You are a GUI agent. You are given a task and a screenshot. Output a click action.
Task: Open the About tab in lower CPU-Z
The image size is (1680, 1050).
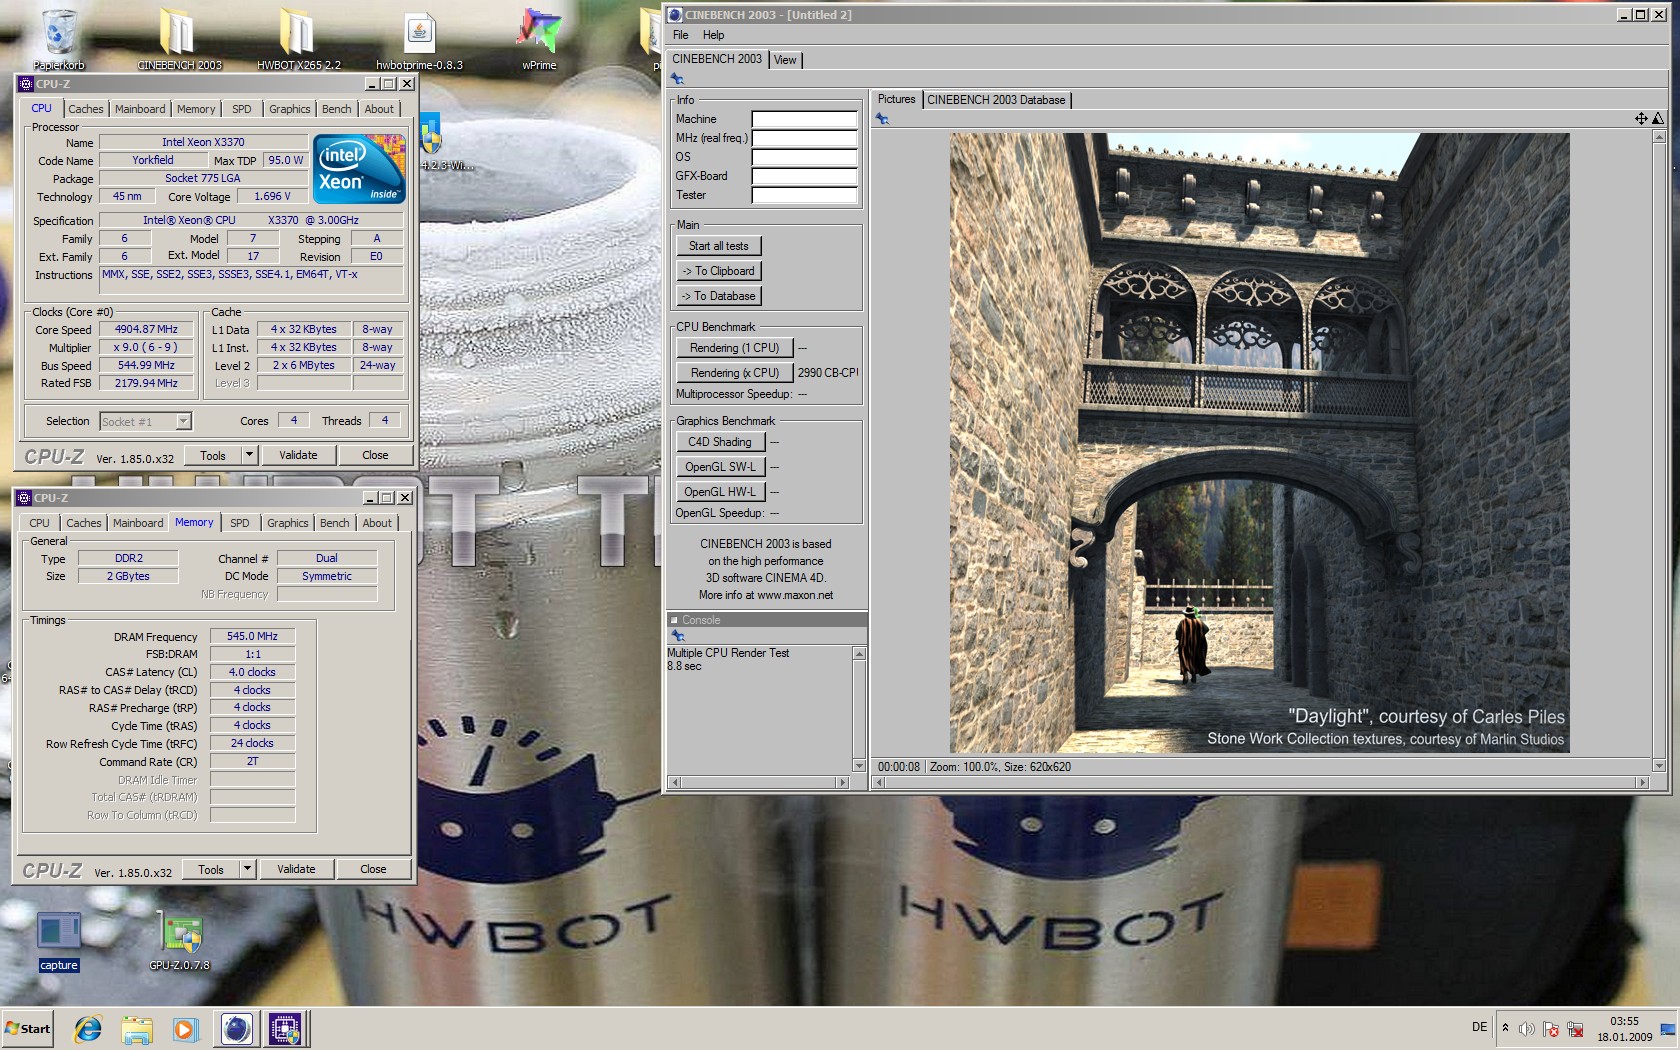point(377,523)
